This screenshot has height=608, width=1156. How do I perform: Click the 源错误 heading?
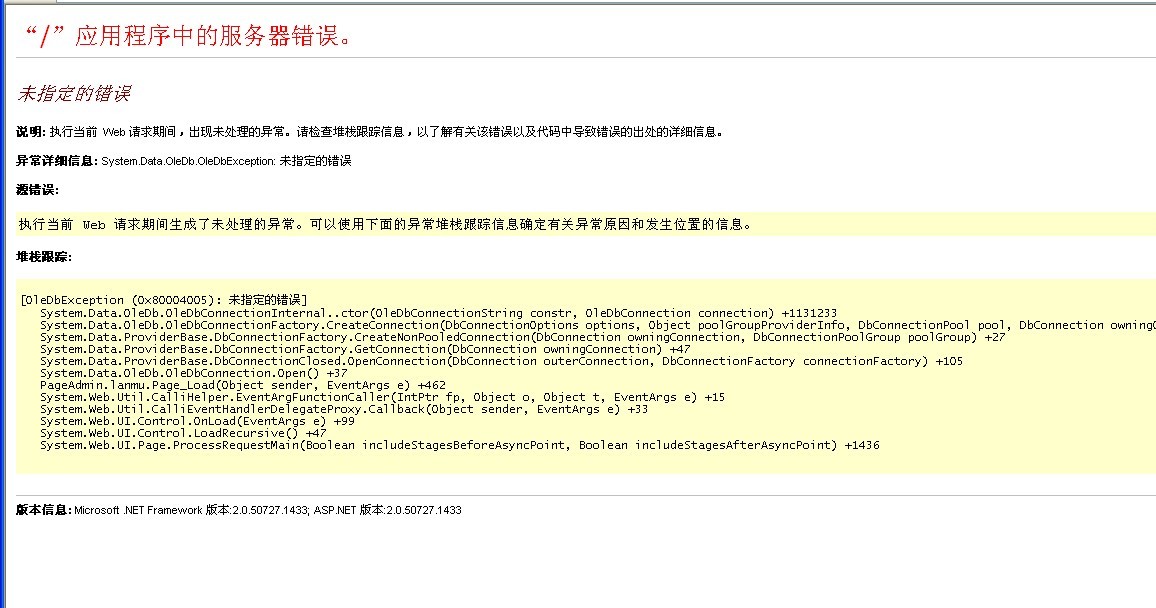37,190
